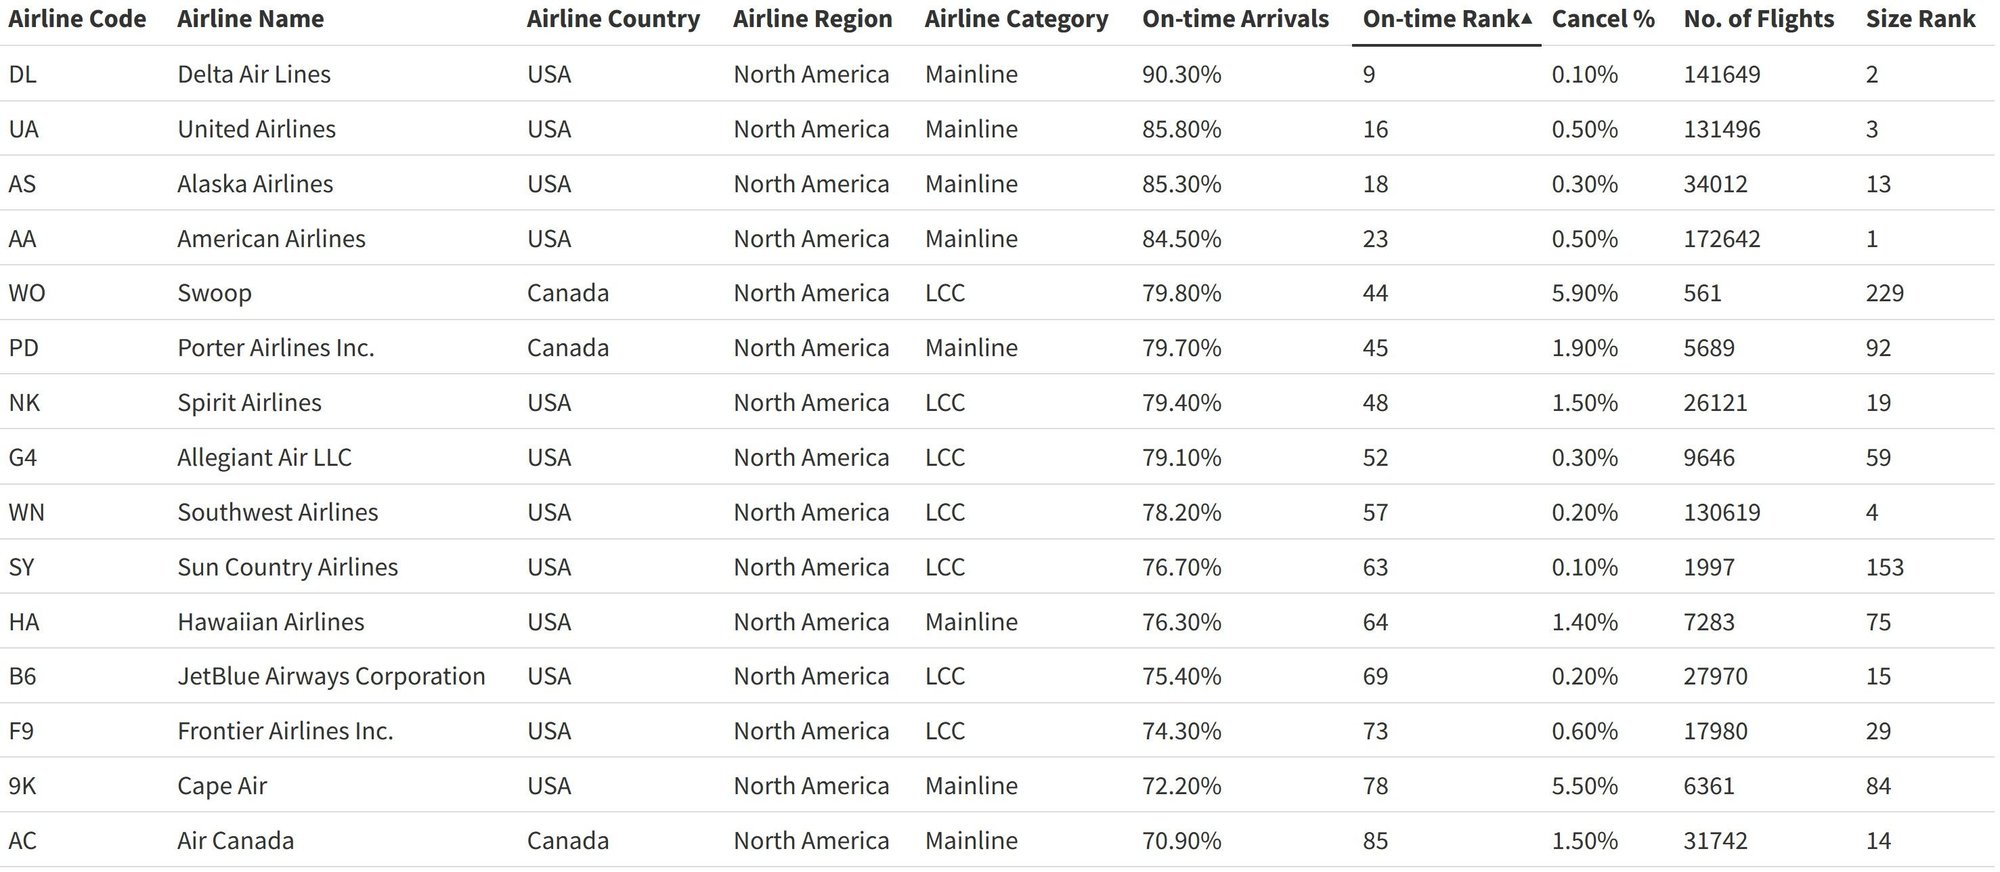This screenshot has width=2000, height=872.
Task: Select the Swoop airline name cell
Action: [x=214, y=293]
